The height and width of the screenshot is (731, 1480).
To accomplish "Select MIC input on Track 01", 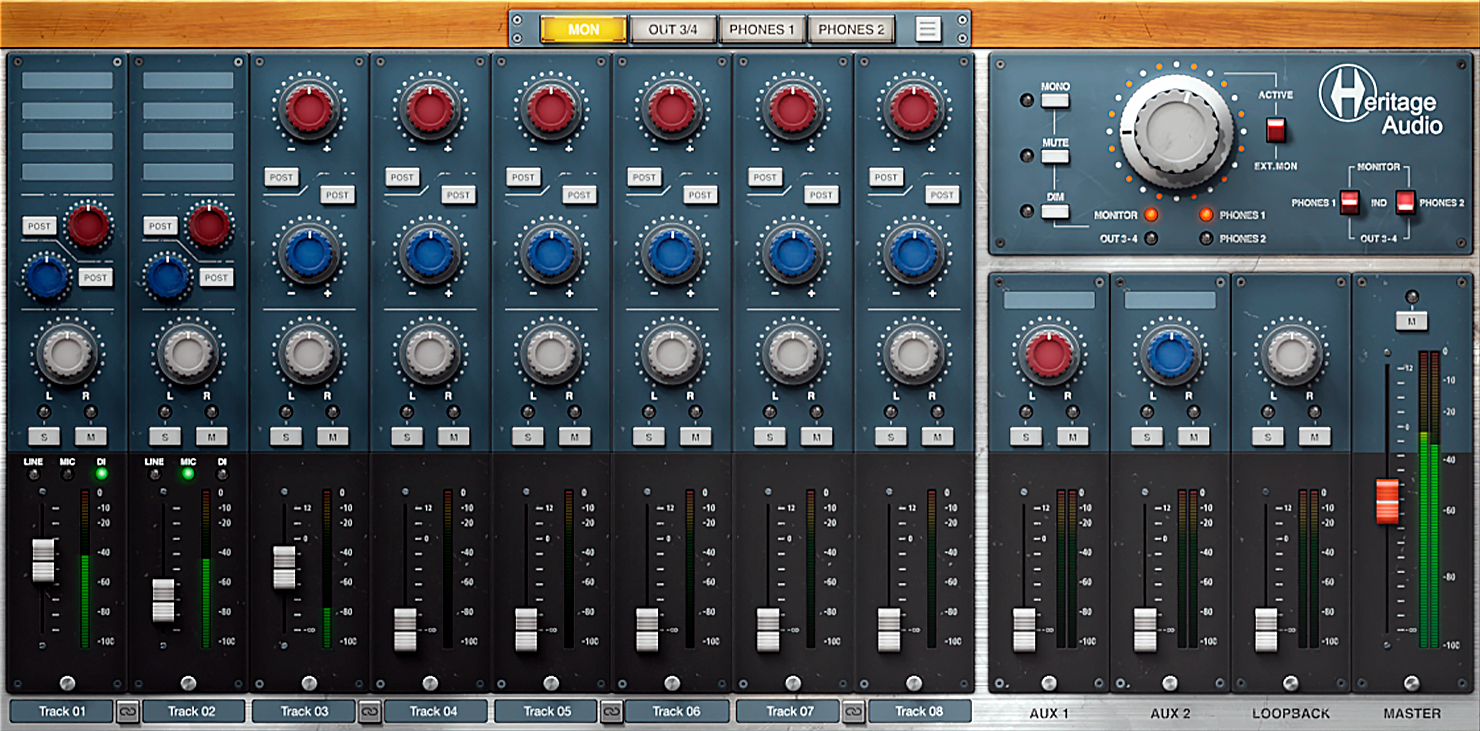I will click(68, 474).
